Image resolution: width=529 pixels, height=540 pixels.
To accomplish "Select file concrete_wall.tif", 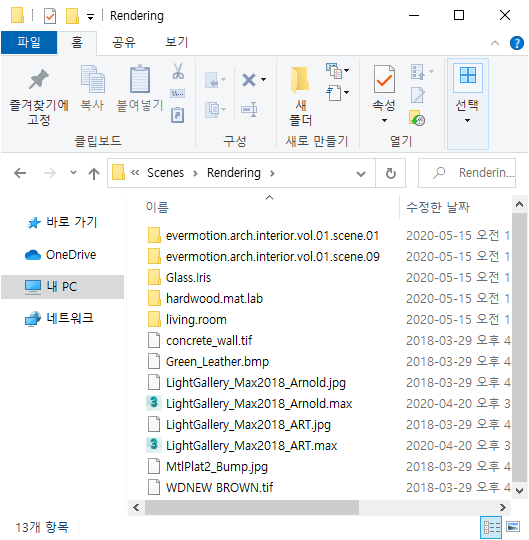I will 209,341.
